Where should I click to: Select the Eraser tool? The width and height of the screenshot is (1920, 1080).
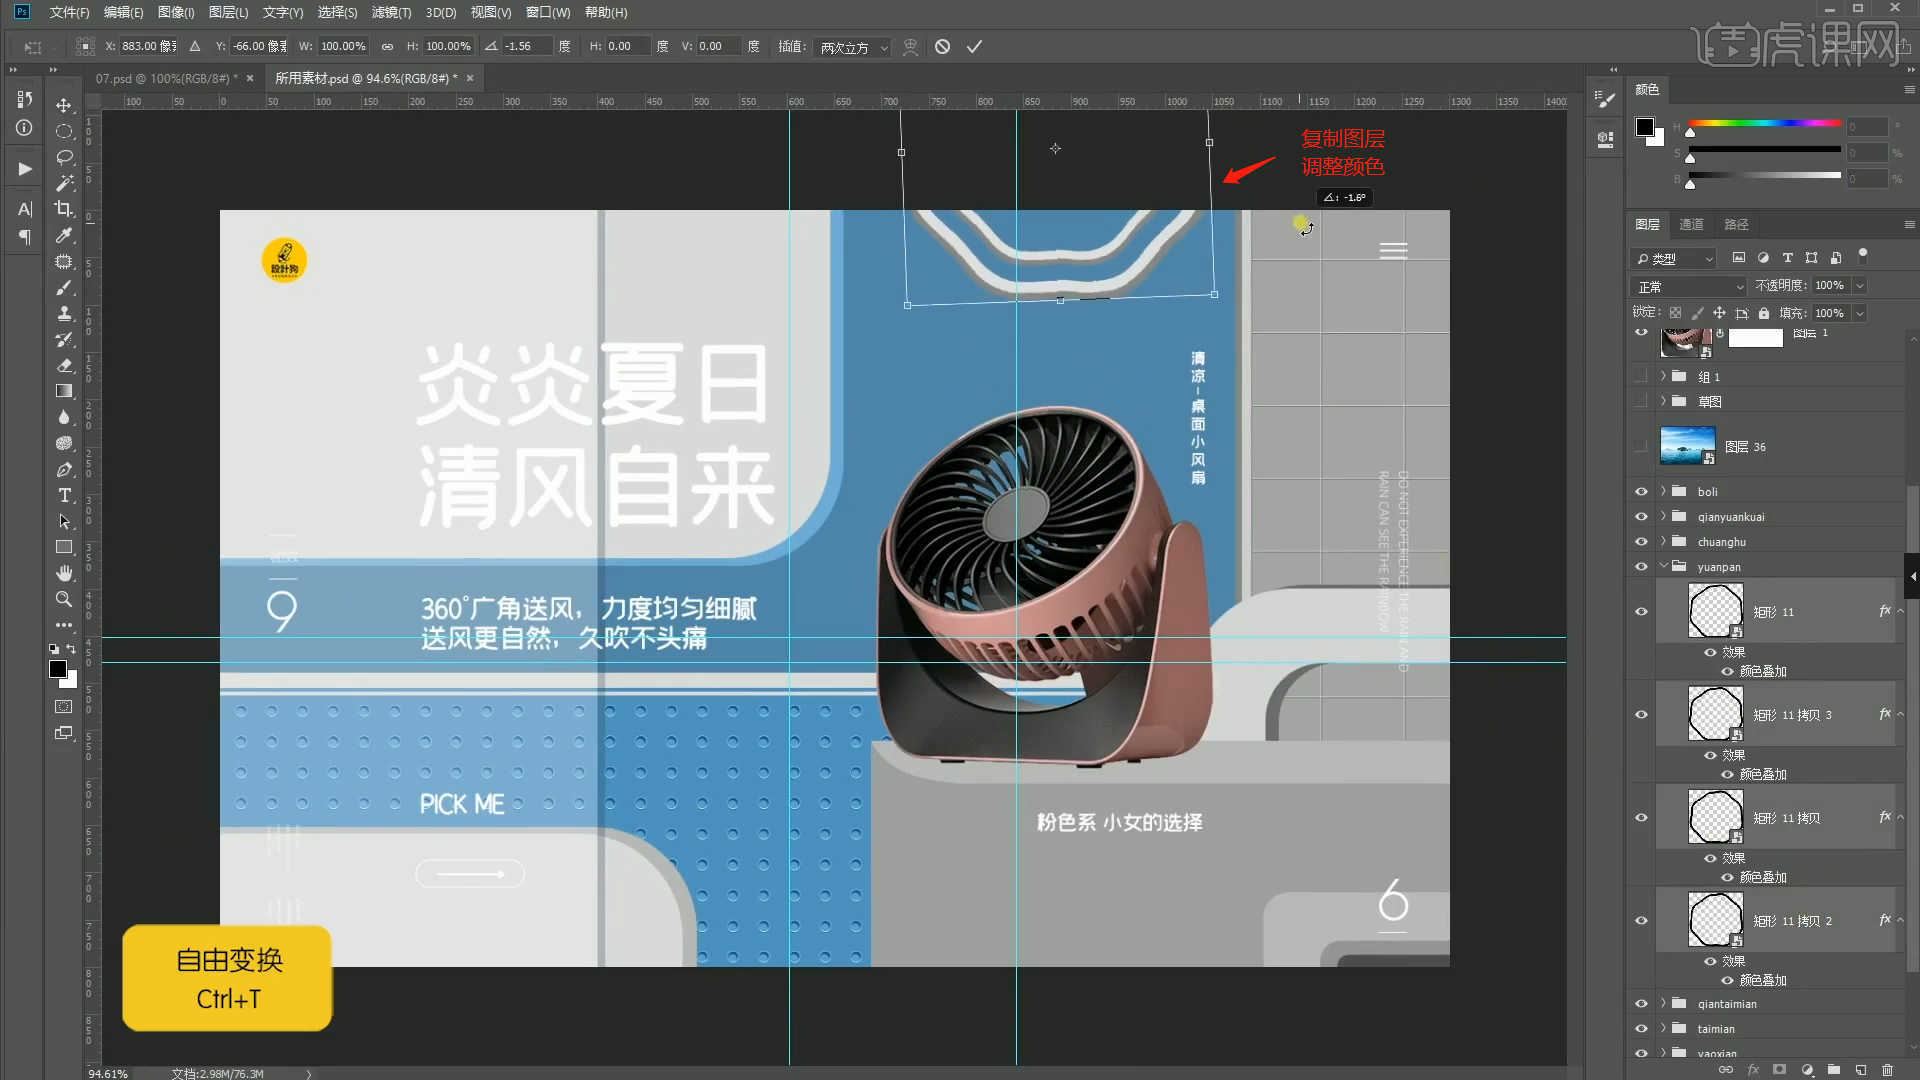point(64,365)
